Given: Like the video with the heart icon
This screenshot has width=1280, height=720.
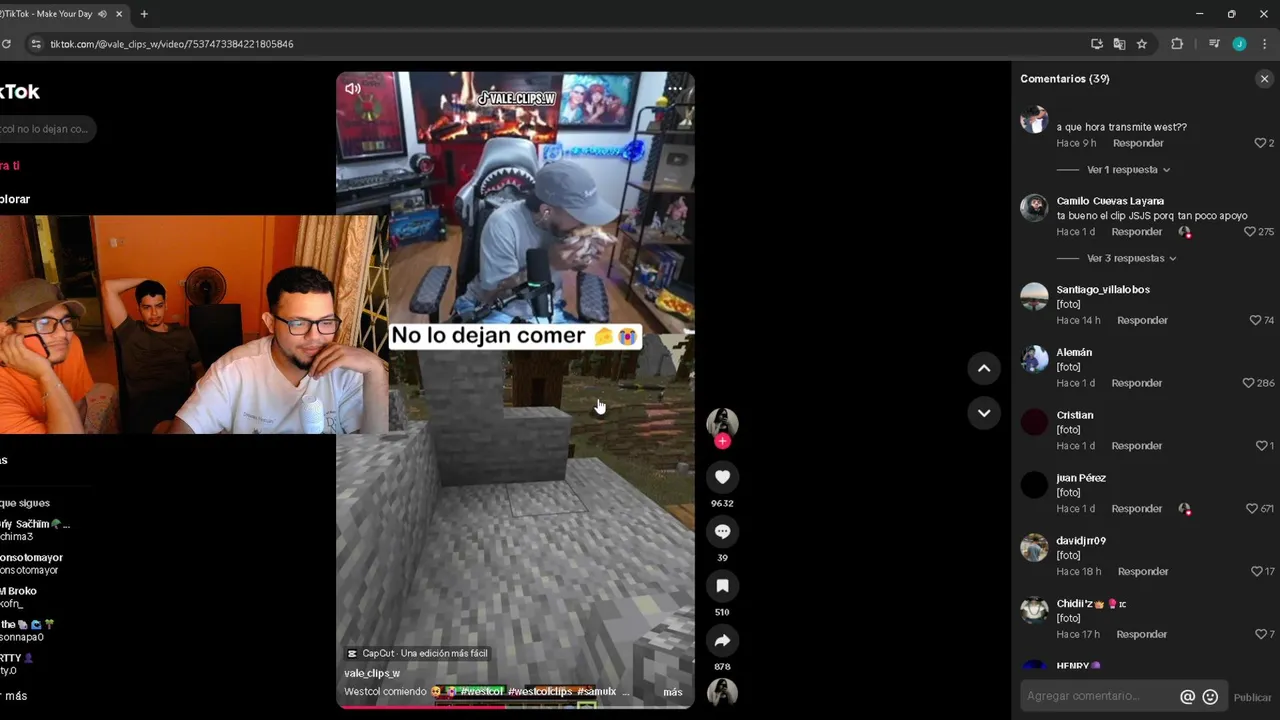Looking at the screenshot, I should coord(722,478).
